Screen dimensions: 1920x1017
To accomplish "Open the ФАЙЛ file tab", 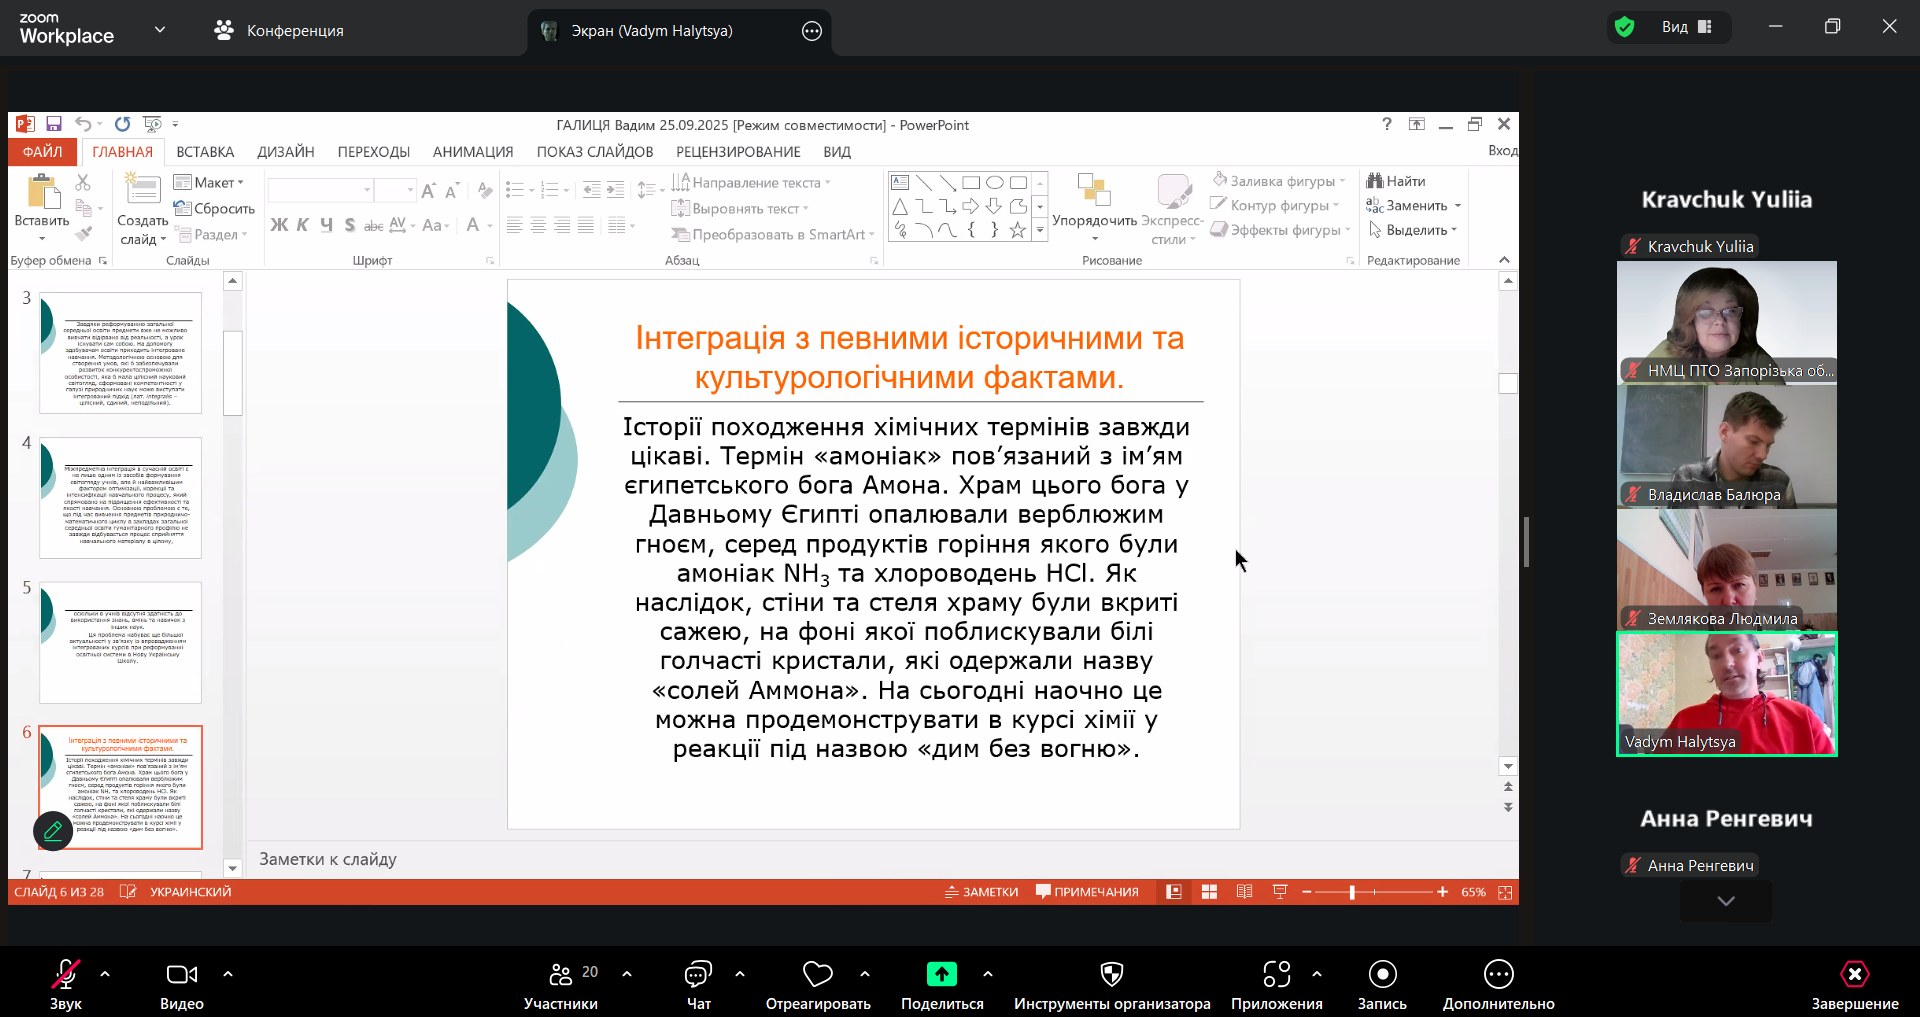I will (x=43, y=152).
